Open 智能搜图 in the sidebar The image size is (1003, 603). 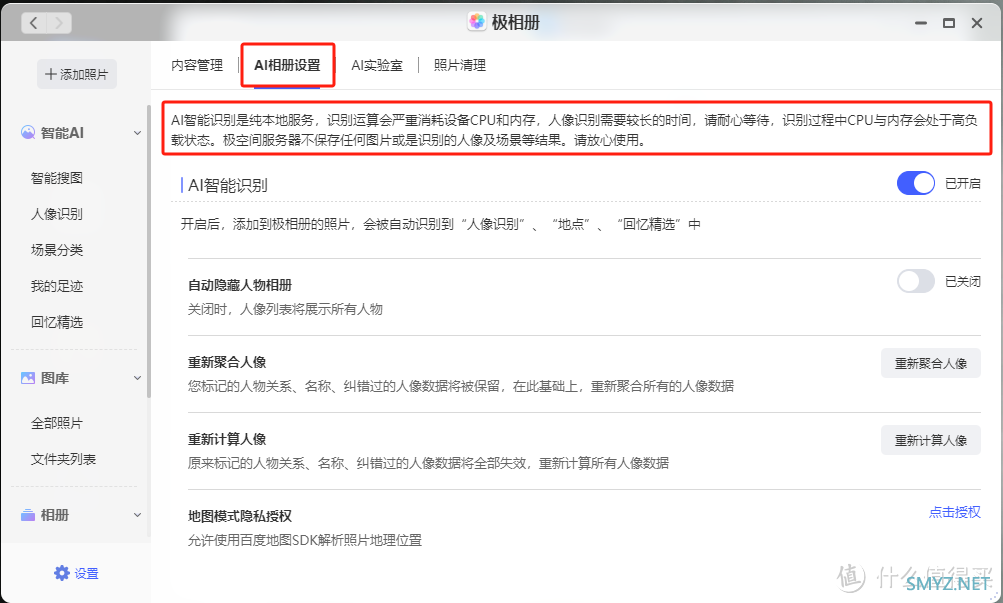[x=57, y=178]
